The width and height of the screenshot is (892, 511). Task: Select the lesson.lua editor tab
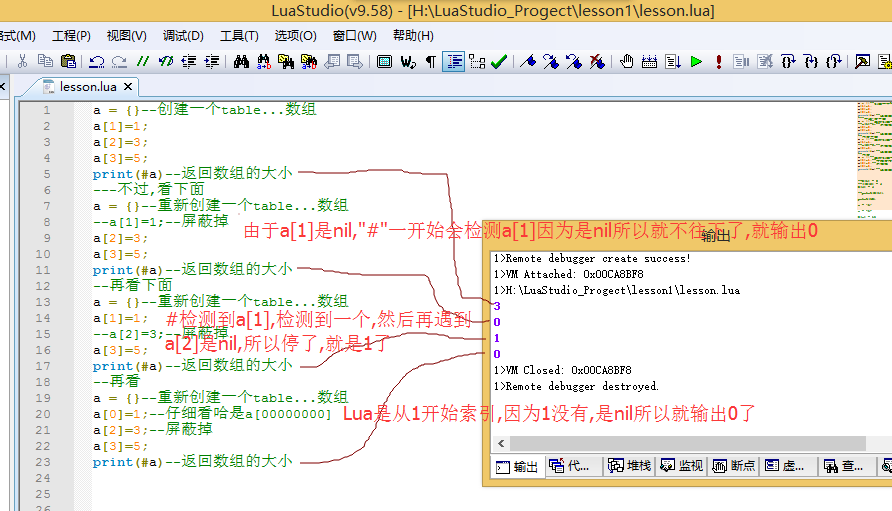click(81, 86)
